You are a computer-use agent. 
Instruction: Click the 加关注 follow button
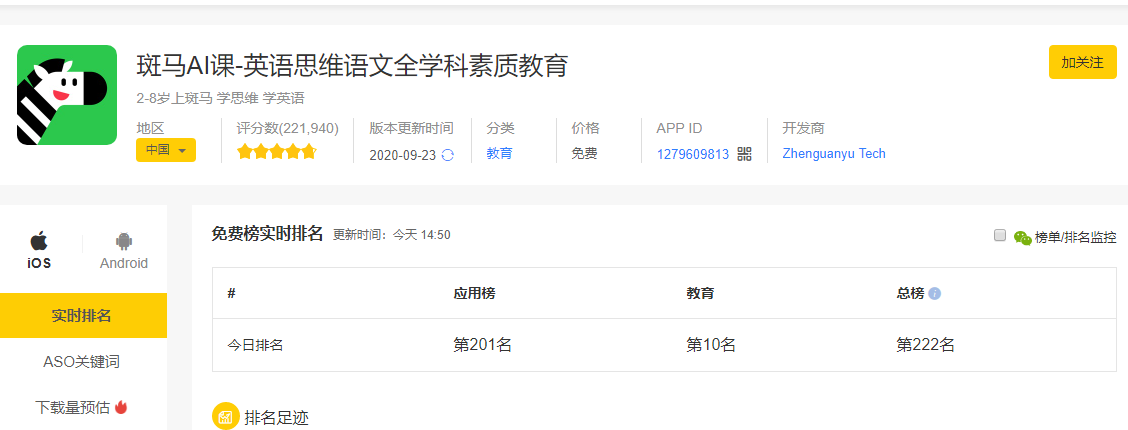click(1083, 62)
